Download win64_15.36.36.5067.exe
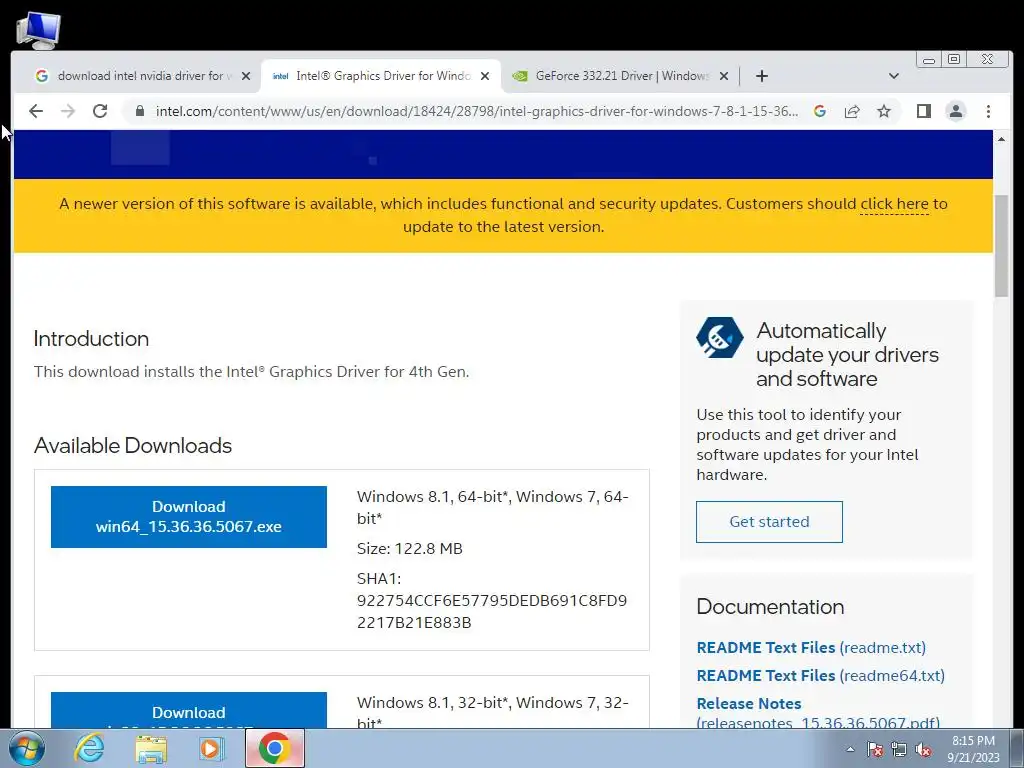The image size is (1024, 768). [x=189, y=517]
